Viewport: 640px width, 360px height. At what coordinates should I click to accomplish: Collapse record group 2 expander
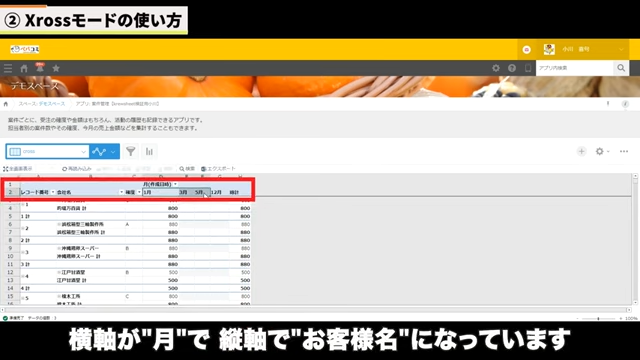(23, 228)
